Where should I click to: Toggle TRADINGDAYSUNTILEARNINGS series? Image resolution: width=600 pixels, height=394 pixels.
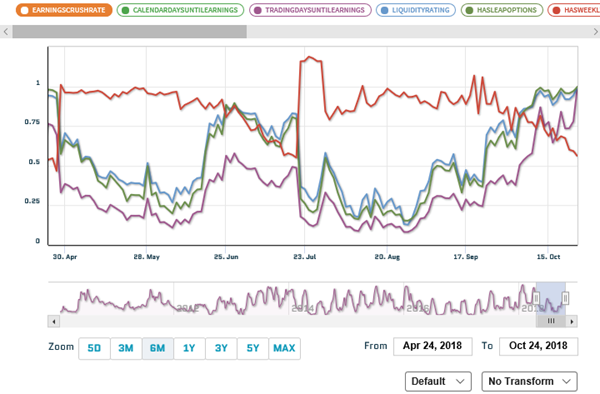tap(310, 10)
